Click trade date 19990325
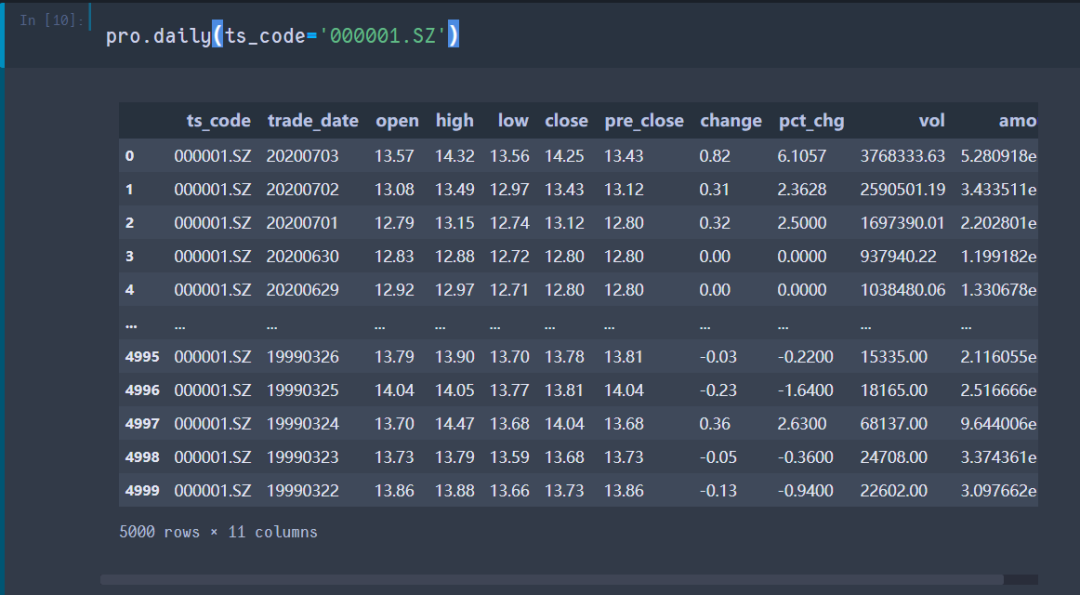The image size is (1080, 595). [302, 390]
